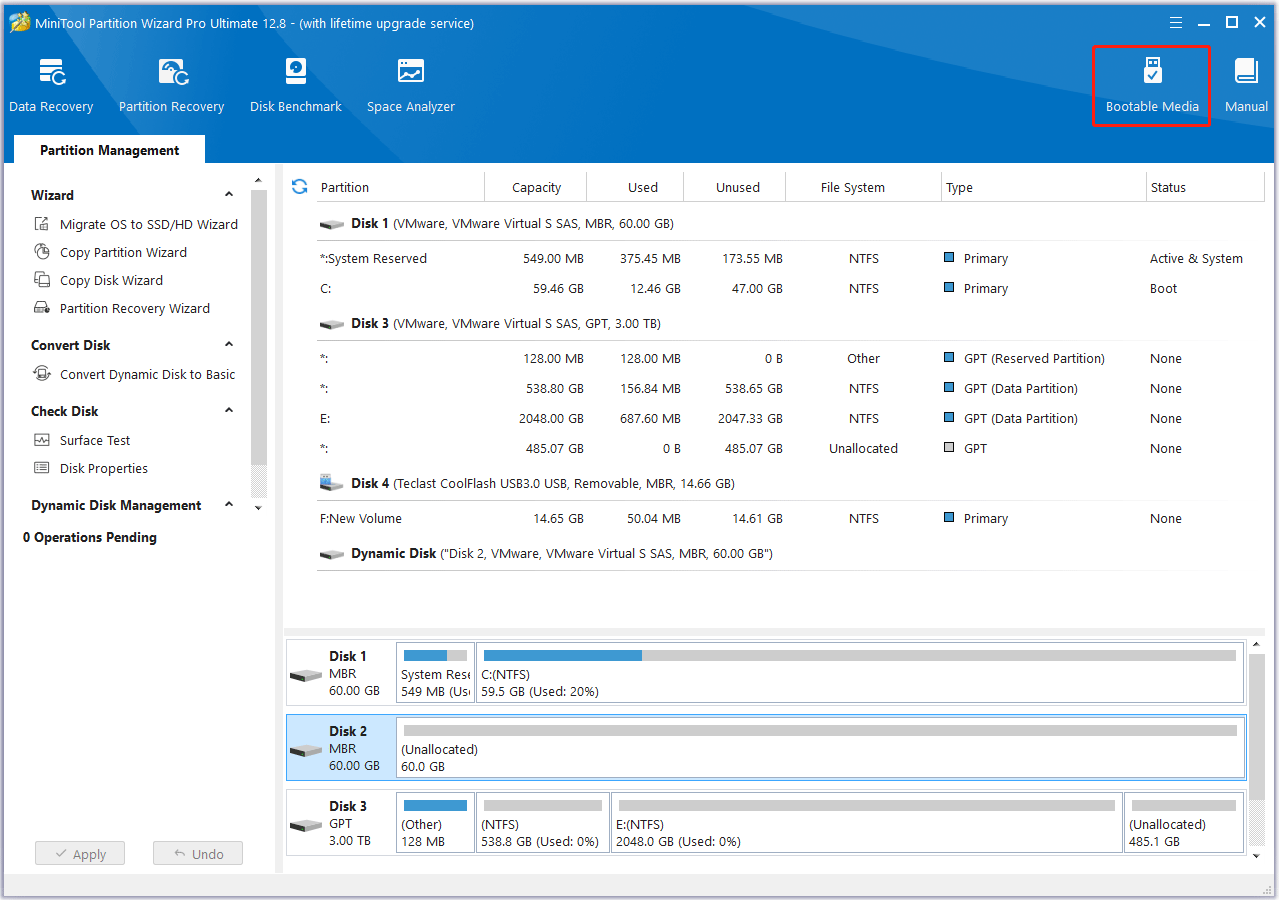
Task: Open the Manual
Action: (x=1246, y=86)
